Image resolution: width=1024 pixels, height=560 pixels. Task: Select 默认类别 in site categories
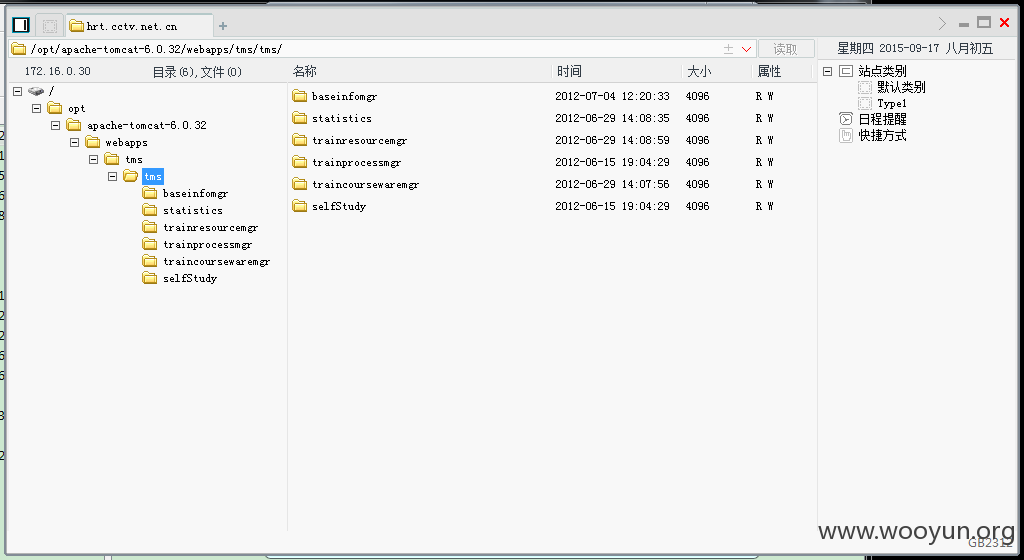click(901, 87)
